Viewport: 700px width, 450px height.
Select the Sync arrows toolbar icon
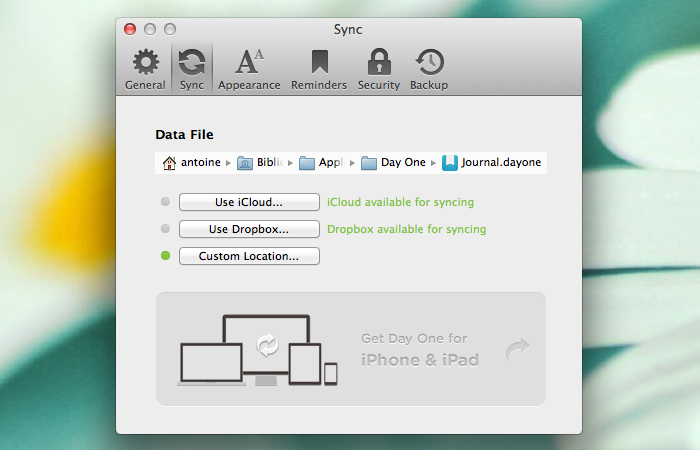click(x=191, y=63)
